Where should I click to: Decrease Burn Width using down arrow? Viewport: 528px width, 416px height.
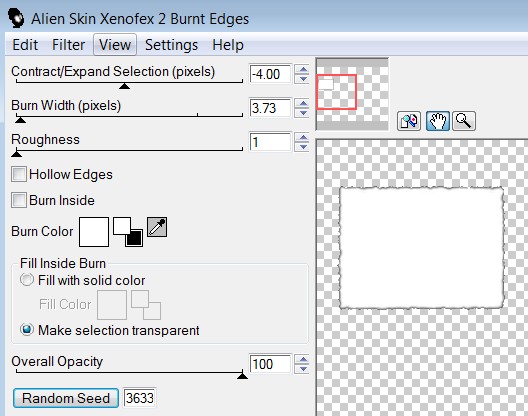point(303,113)
